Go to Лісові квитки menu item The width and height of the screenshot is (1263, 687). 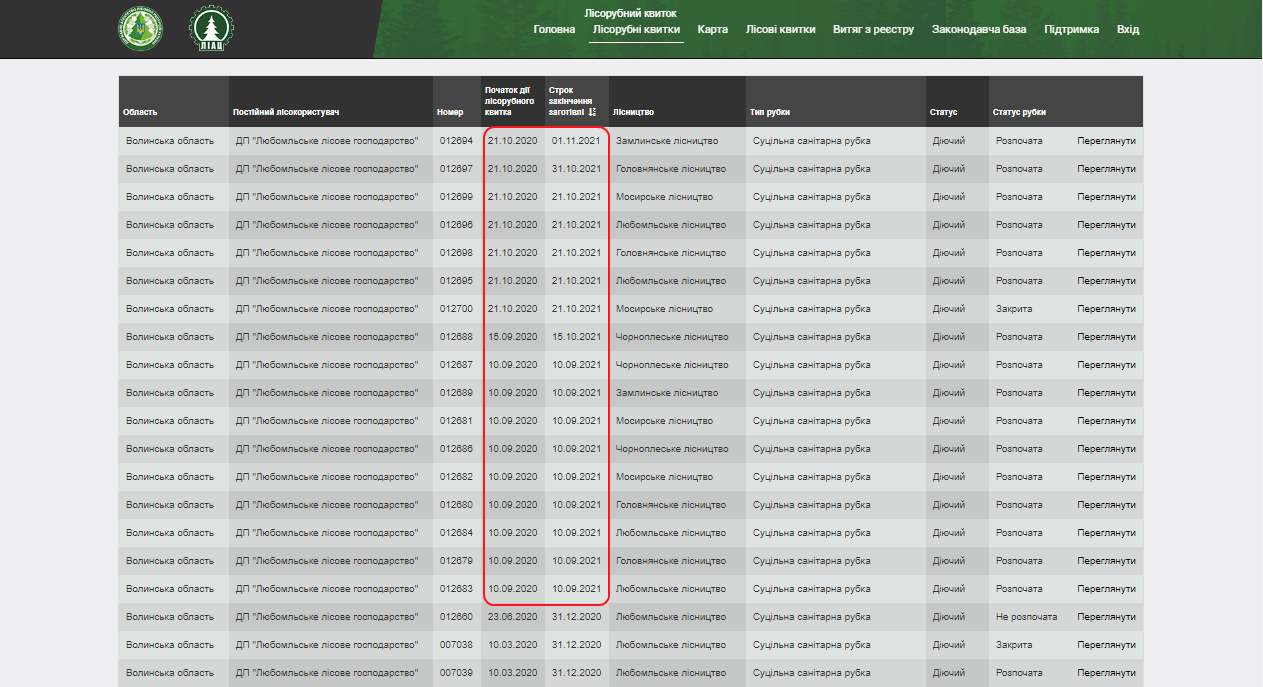coord(780,29)
